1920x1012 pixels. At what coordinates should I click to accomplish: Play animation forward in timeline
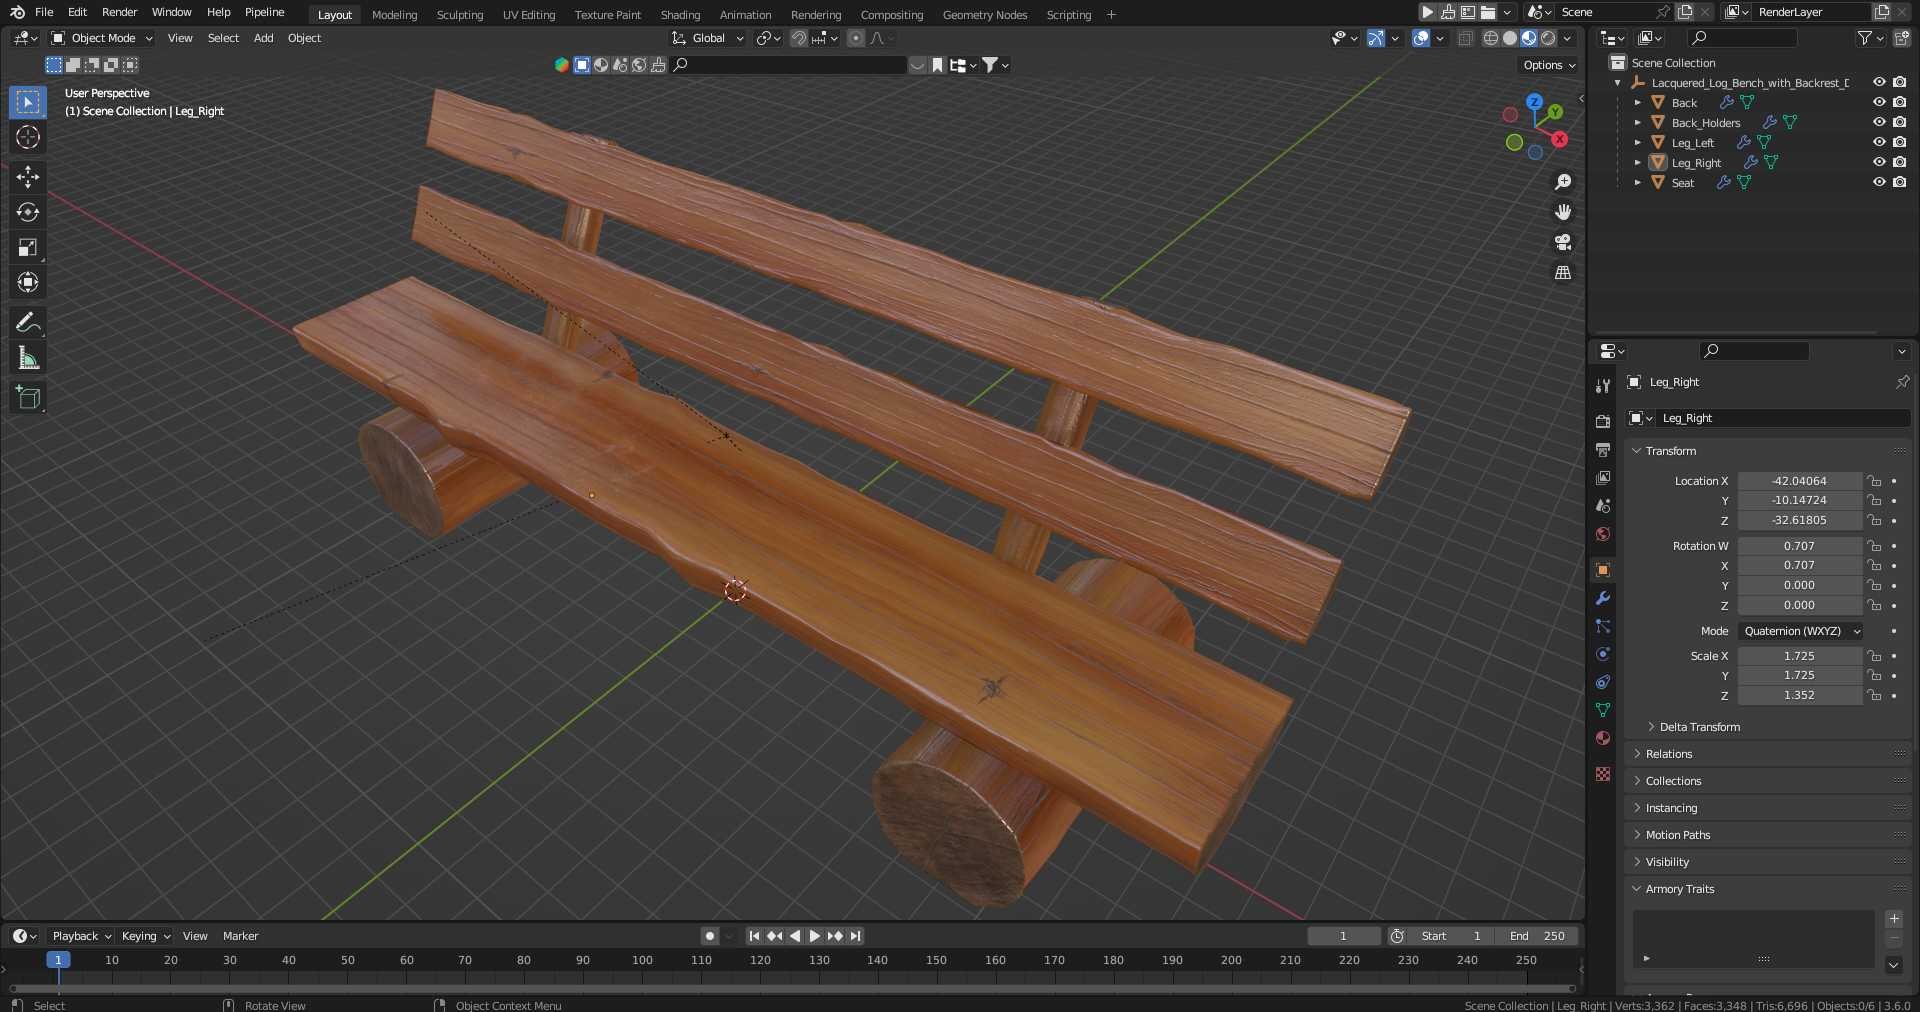pos(814,936)
